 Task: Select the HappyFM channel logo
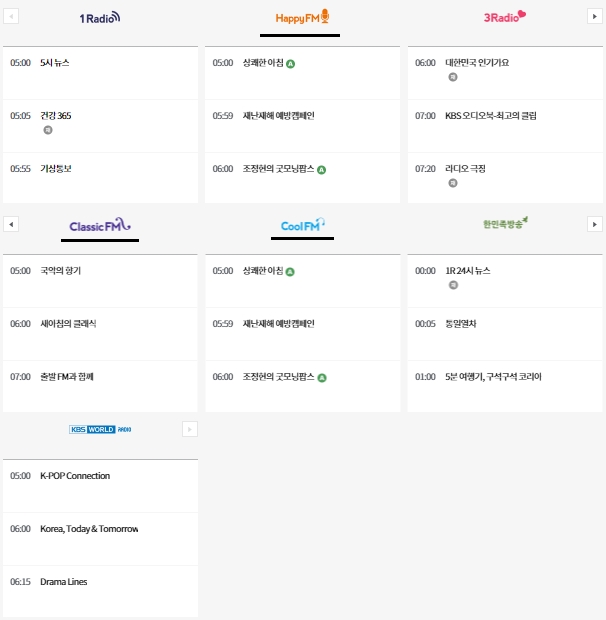302,17
